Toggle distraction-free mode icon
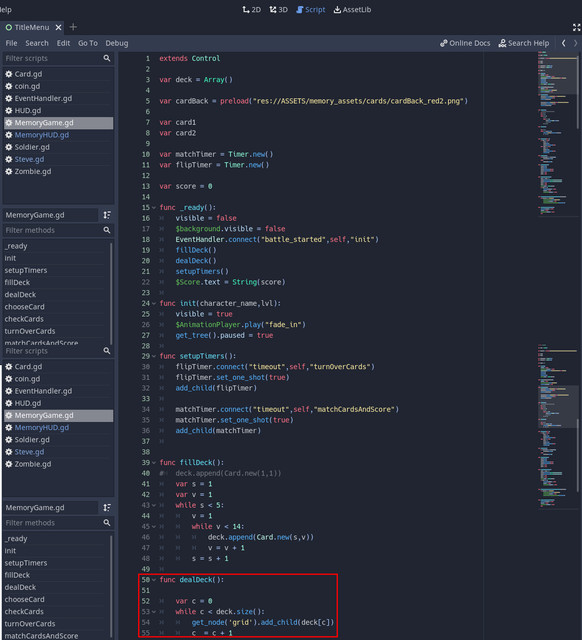Image resolution: width=582 pixels, height=640 pixels. click(x=576, y=27)
